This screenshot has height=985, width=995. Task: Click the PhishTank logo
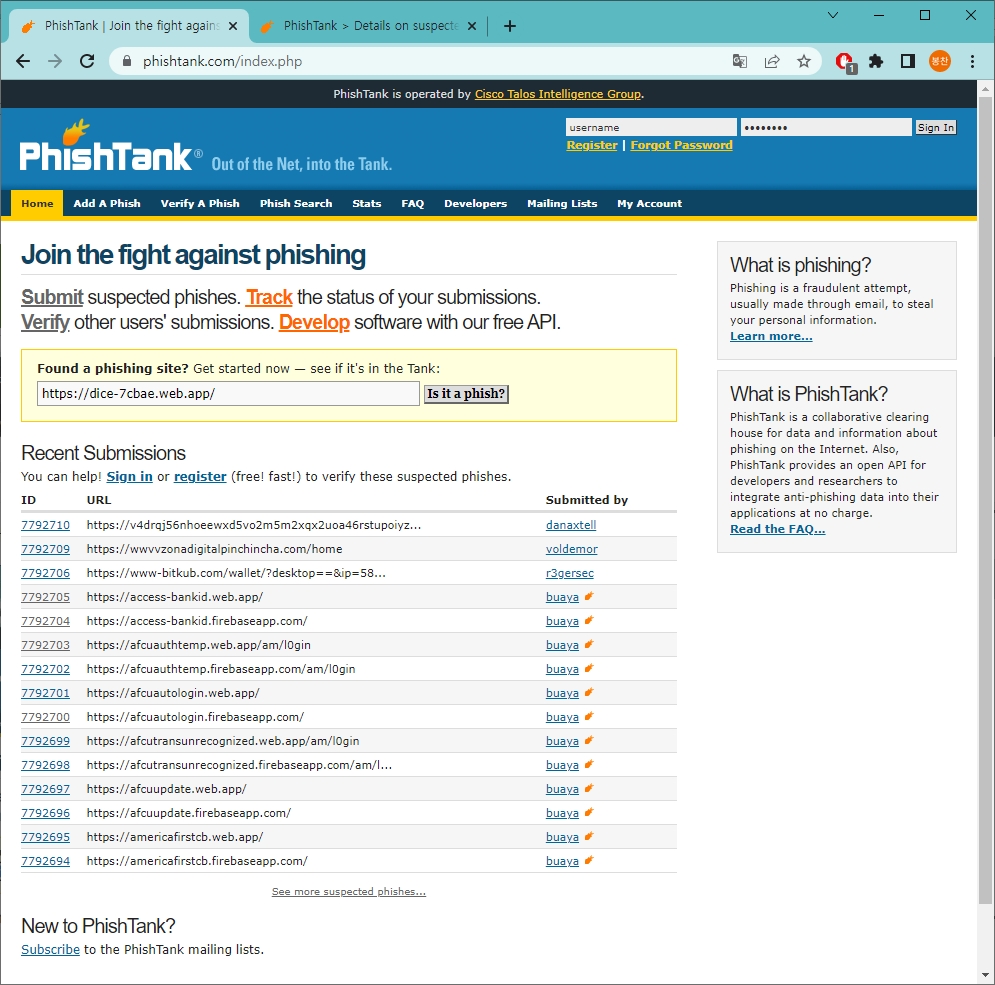coord(106,155)
